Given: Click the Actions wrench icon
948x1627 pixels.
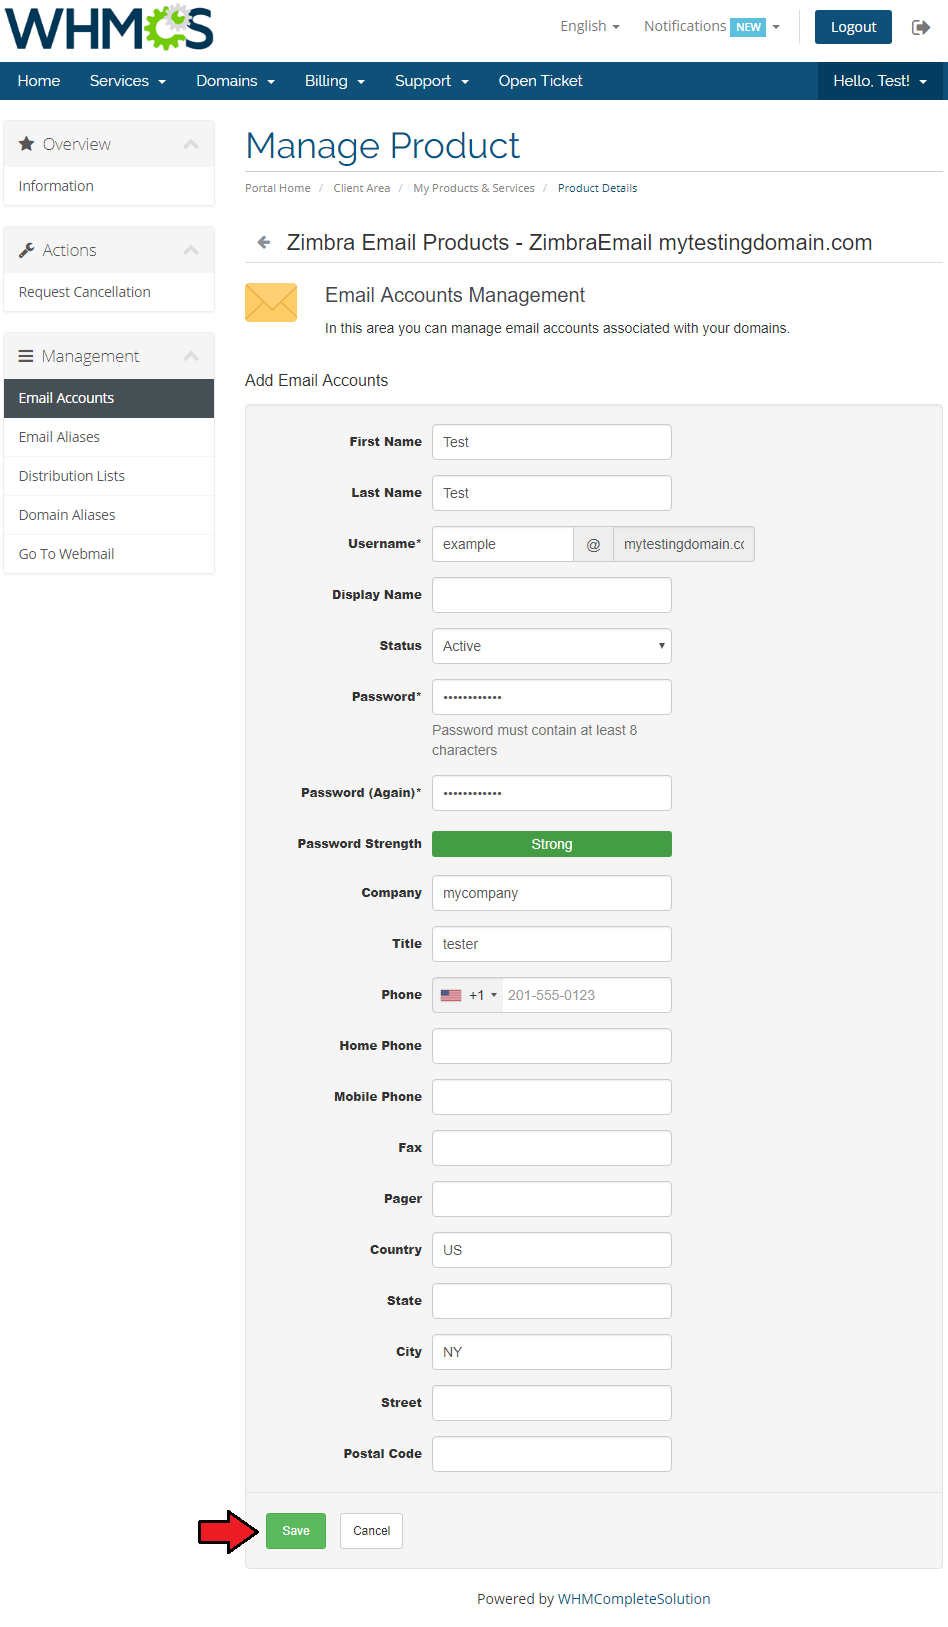Looking at the screenshot, I should (x=27, y=250).
